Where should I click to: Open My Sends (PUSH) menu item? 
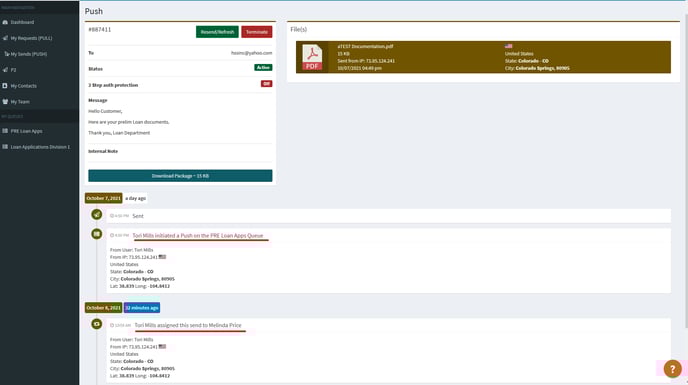[29, 54]
